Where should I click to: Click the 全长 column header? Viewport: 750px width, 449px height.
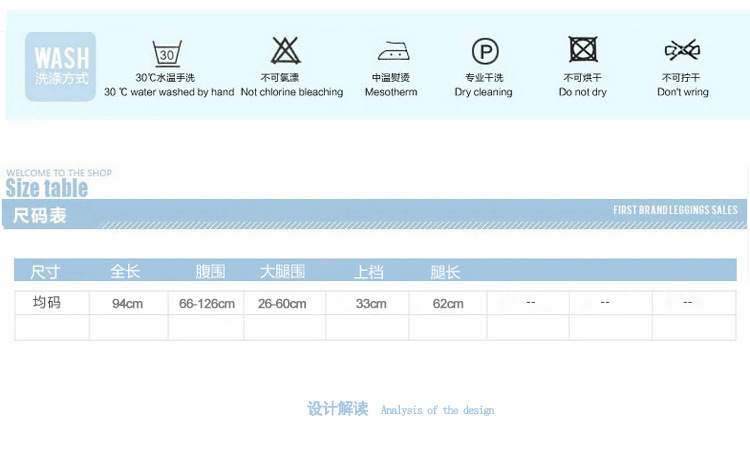pos(125,271)
